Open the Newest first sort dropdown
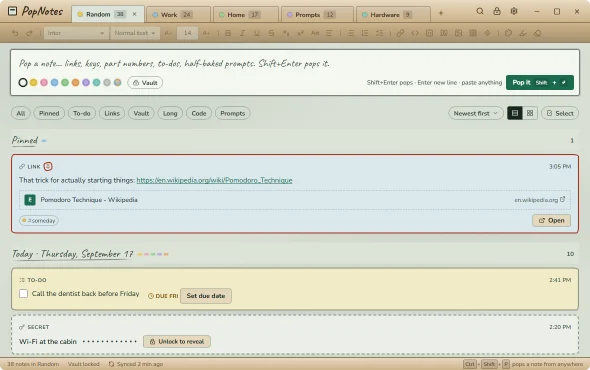Image resolution: width=590 pixels, height=370 pixels. coord(476,113)
